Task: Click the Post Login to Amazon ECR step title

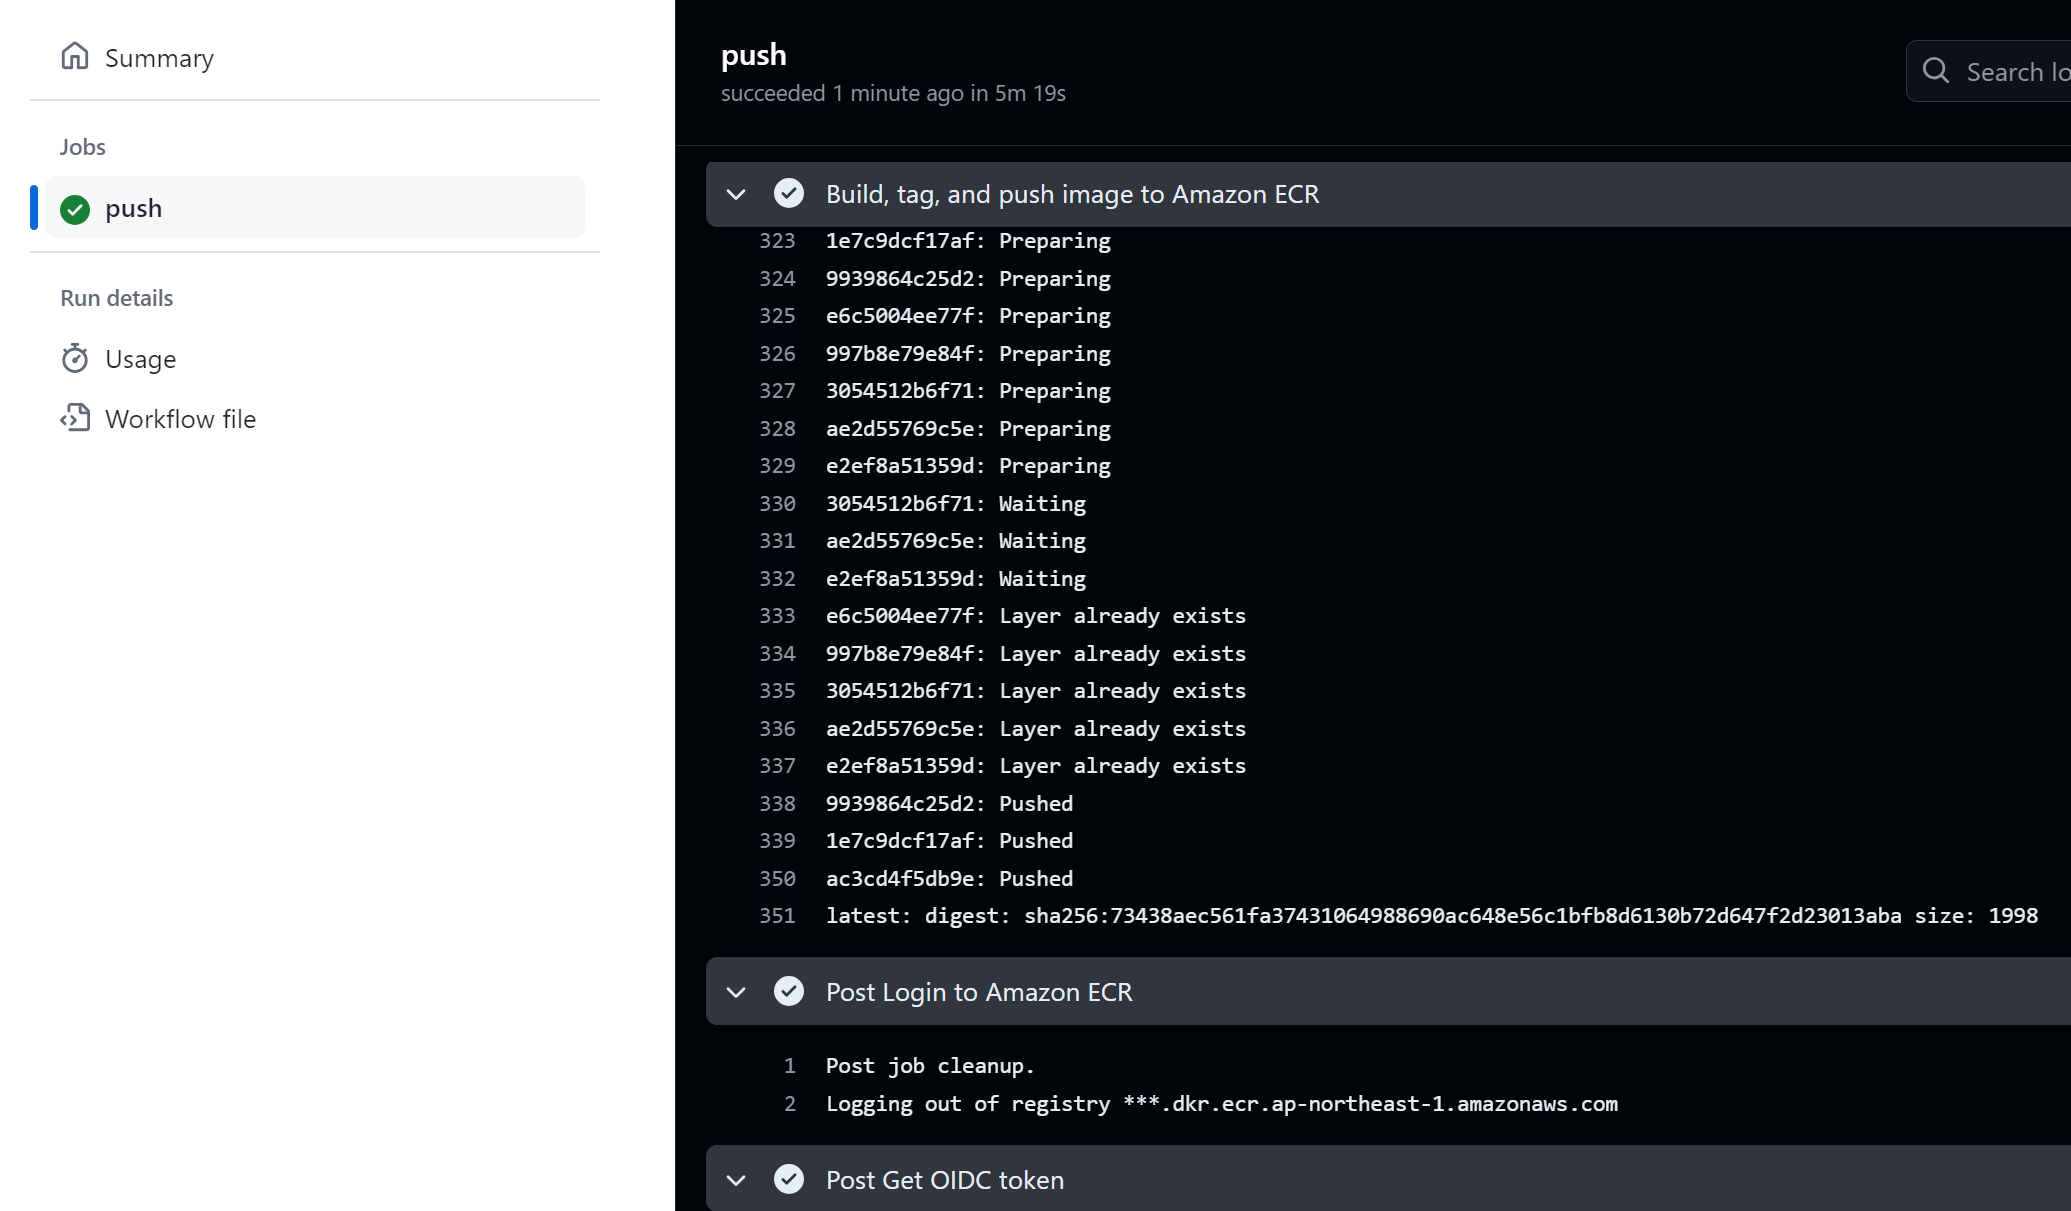Action: pyautogui.click(x=978, y=992)
